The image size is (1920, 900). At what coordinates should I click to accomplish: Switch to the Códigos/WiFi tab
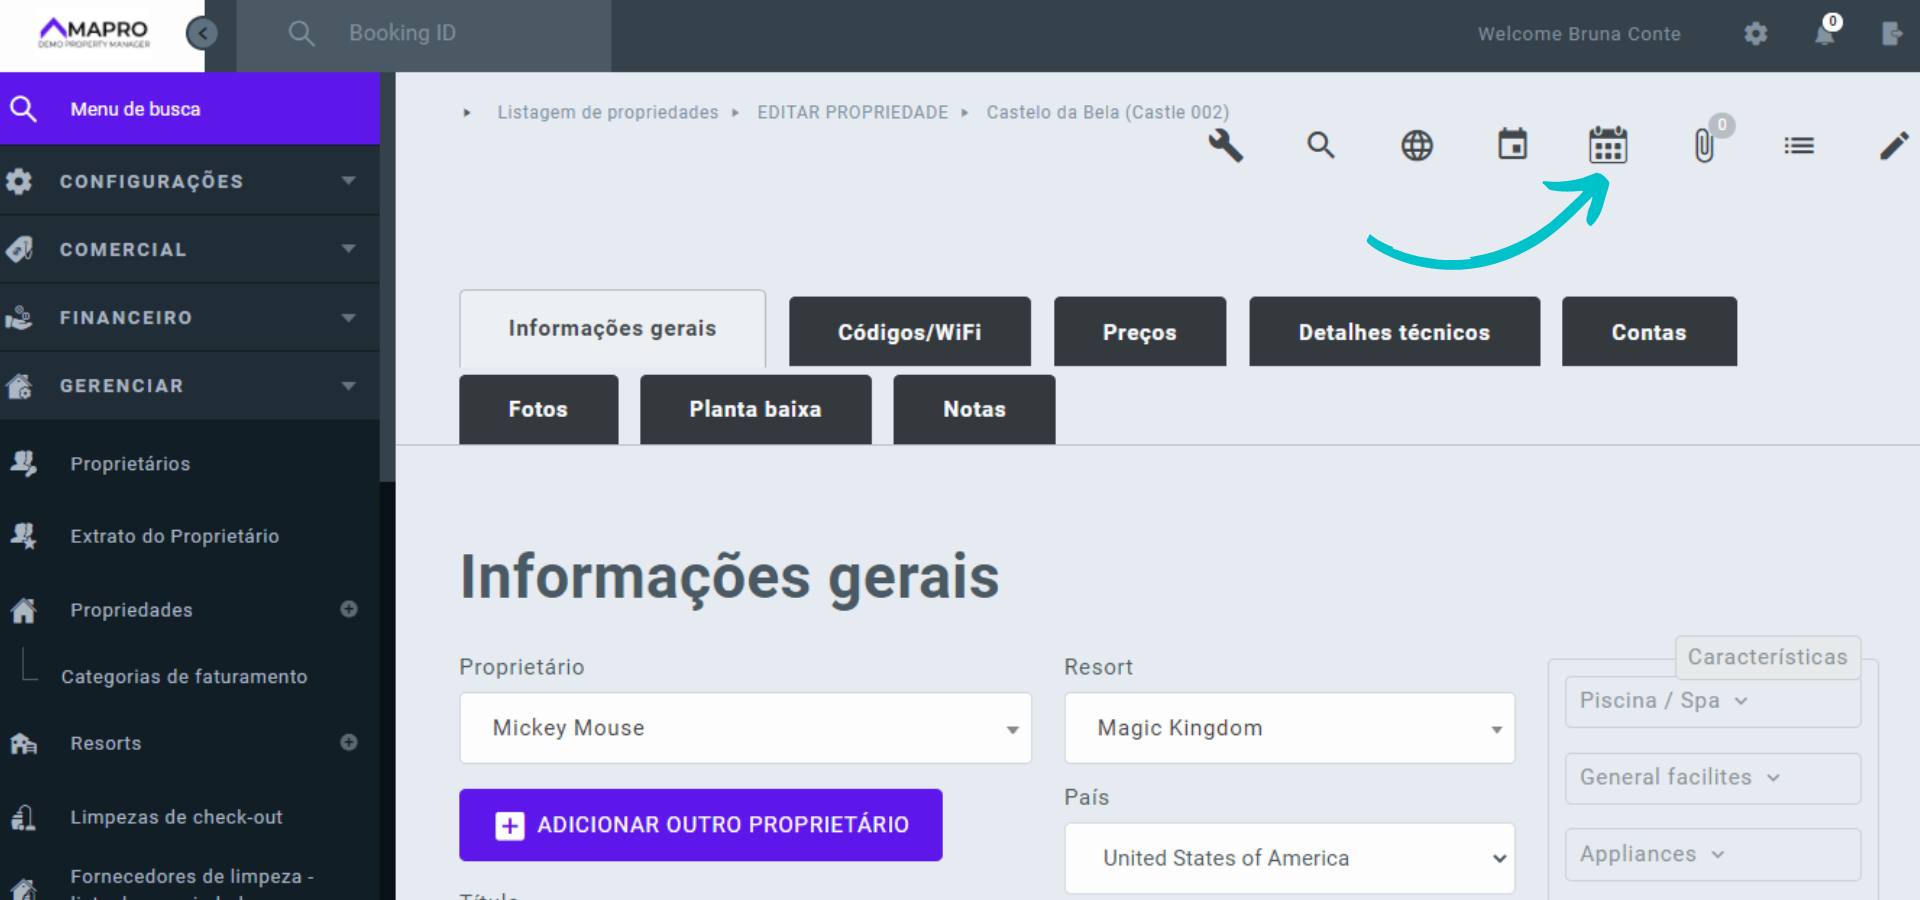tap(909, 331)
